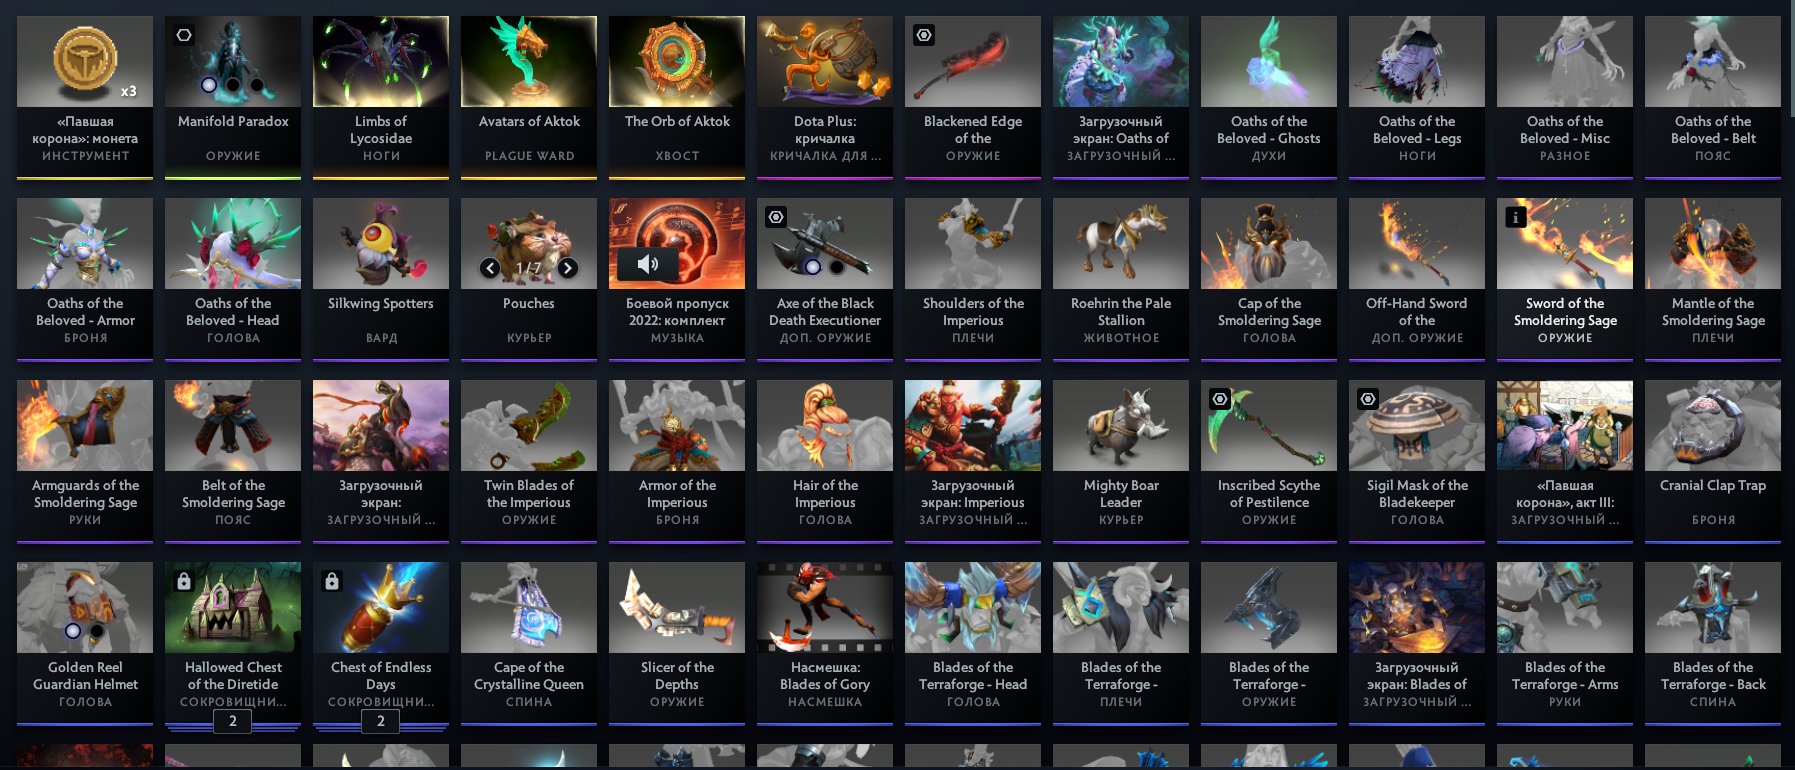This screenshot has height=770, width=1795.
Task: Click the gem socket icon on Manifold Paradox
Action: coord(184,35)
